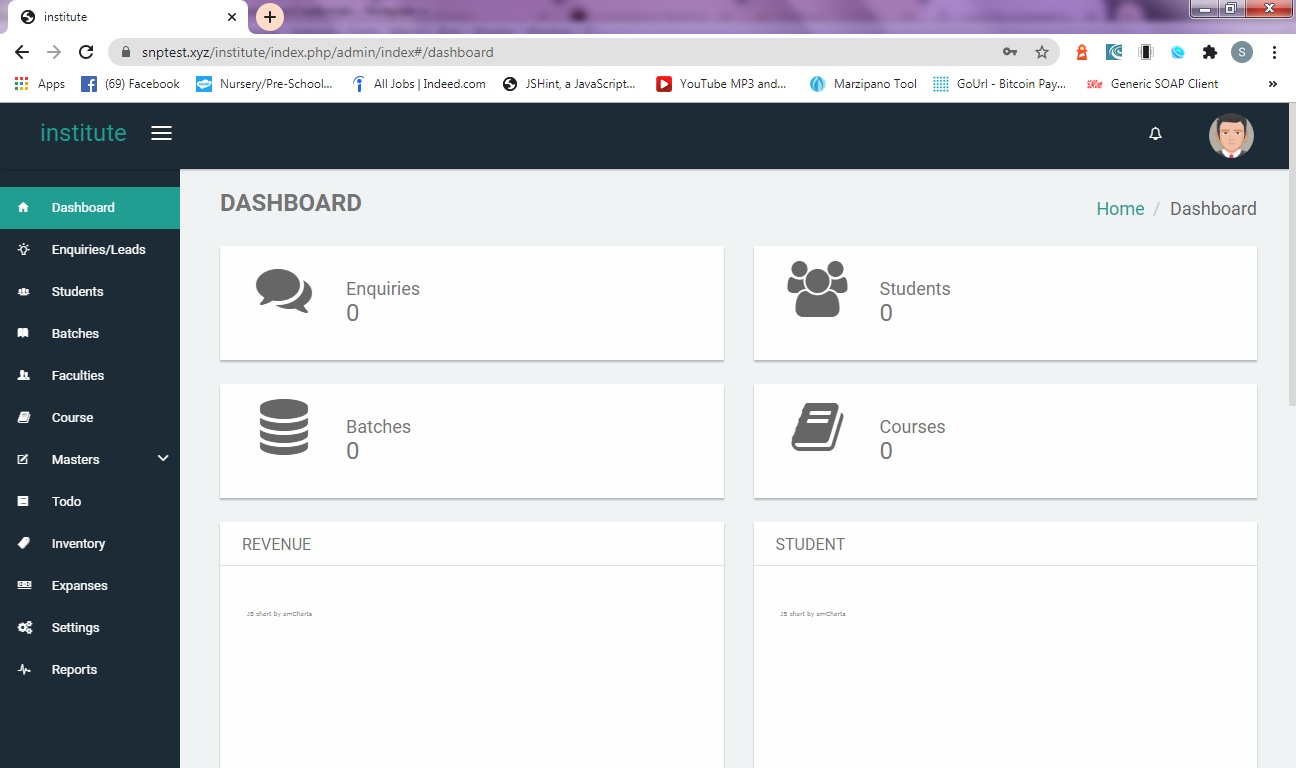Image resolution: width=1296 pixels, height=768 pixels.
Task: Expand the Masters submenu chevron
Action: click(163, 459)
